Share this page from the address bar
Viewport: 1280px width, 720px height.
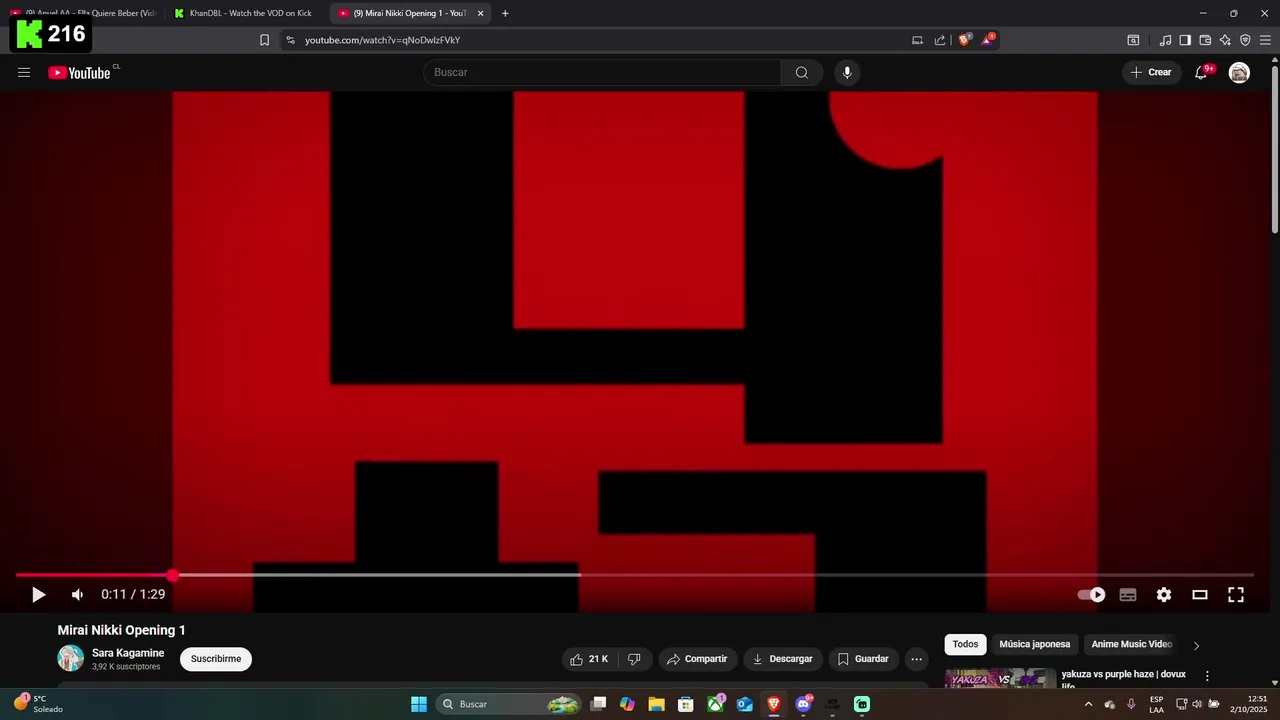940,40
